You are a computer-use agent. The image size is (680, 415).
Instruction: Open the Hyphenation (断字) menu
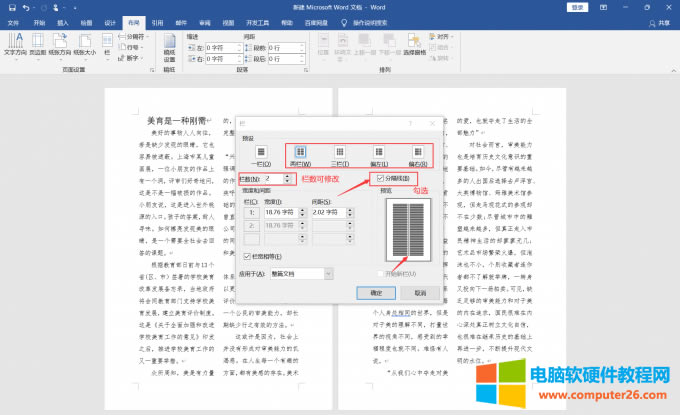(x=131, y=58)
